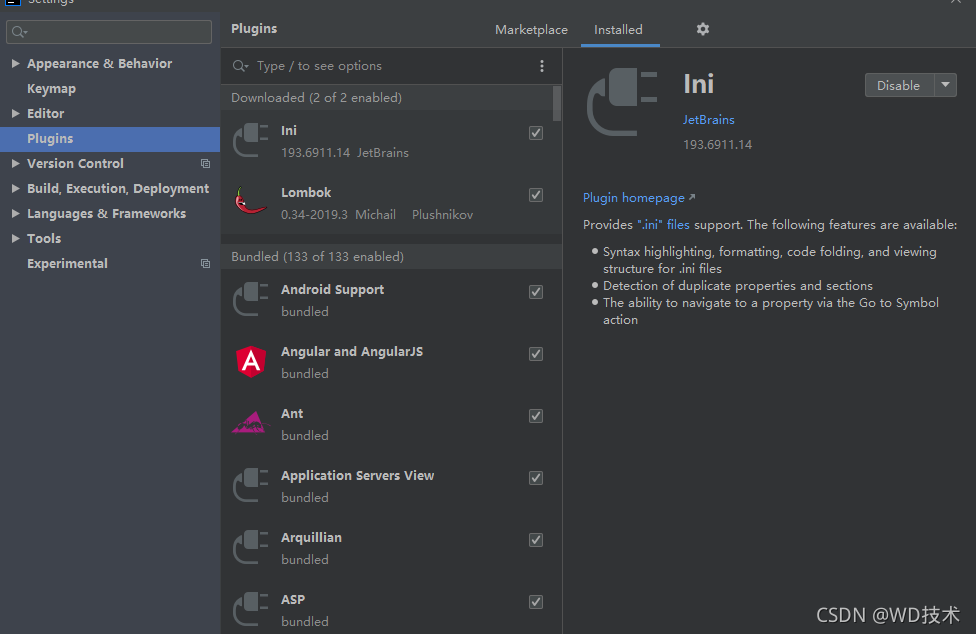This screenshot has height=634, width=976.
Task: Click the large Ini plug icon in details
Action: pyautogui.click(x=622, y=102)
